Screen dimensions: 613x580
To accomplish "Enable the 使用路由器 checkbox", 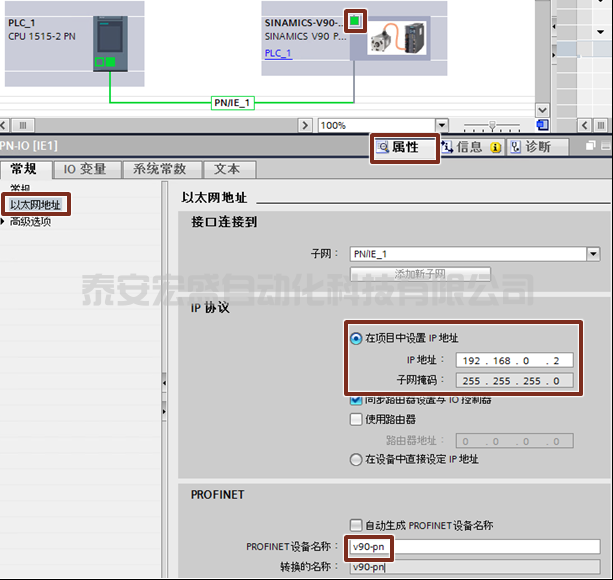I will [356, 419].
